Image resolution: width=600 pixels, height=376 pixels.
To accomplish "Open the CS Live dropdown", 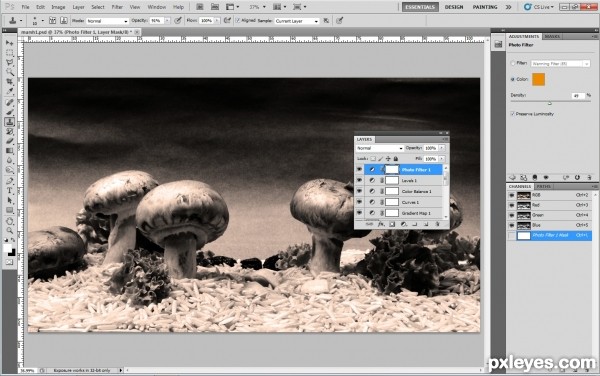I will pyautogui.click(x=538, y=7).
